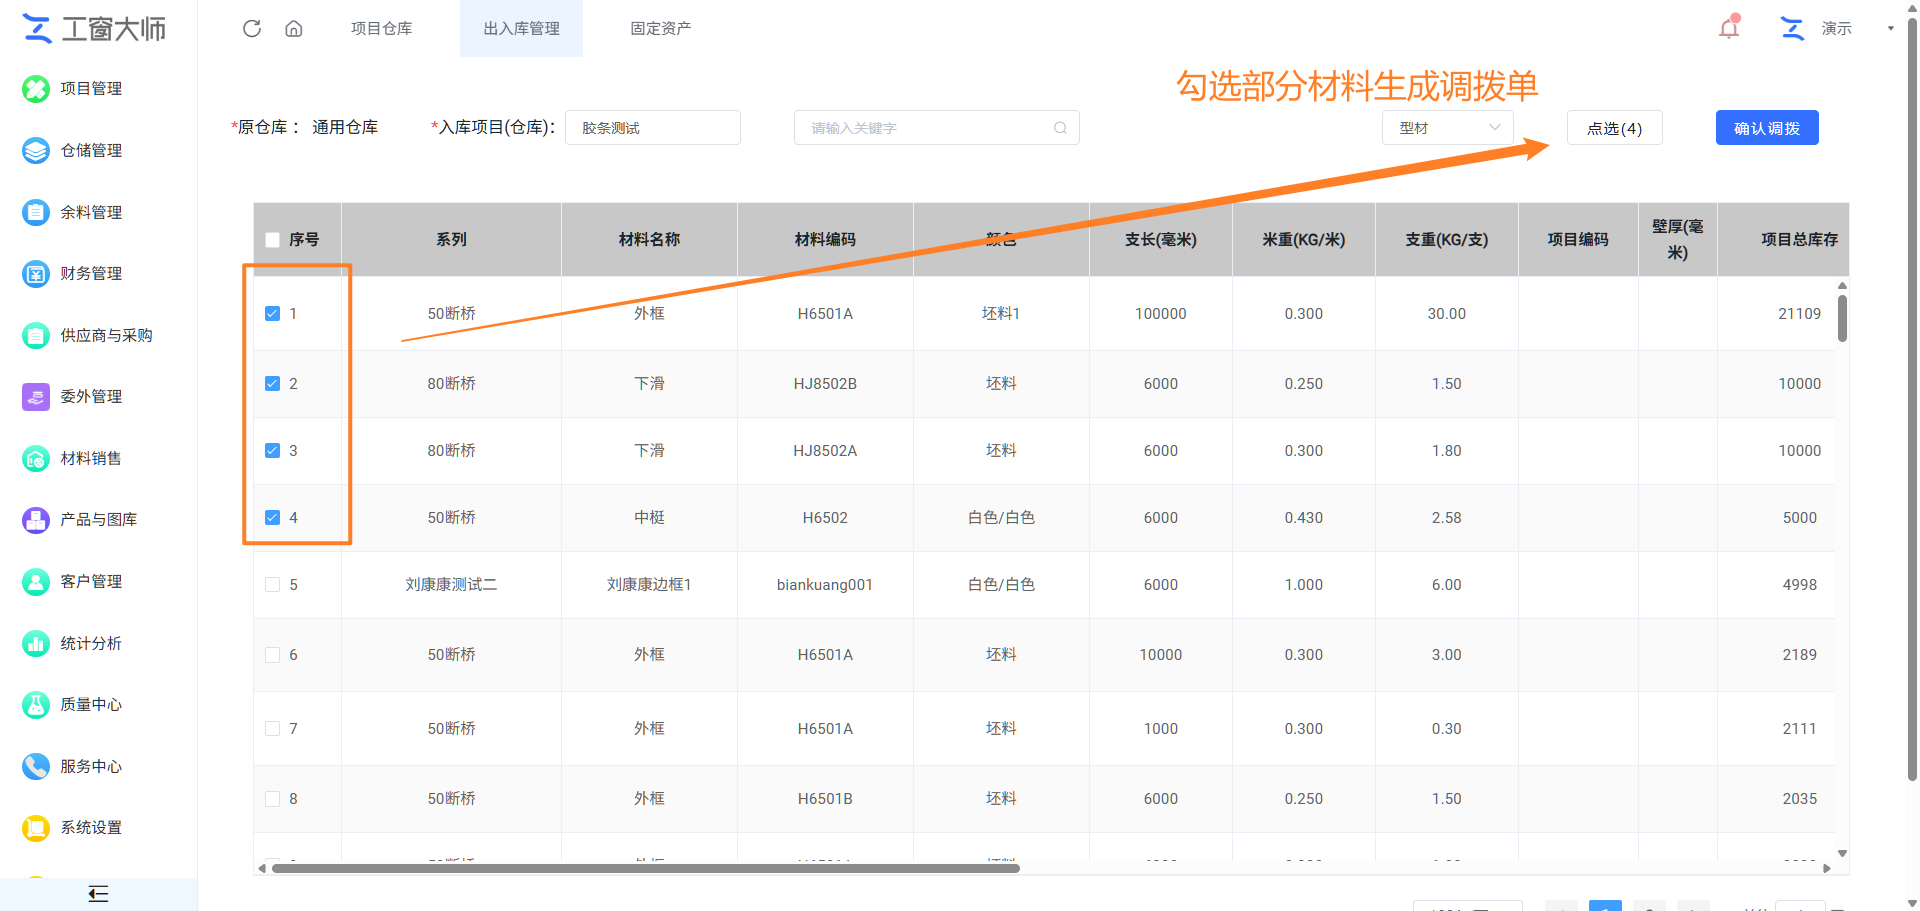
Task: Click the 工窗大师 logo
Action: point(94,29)
